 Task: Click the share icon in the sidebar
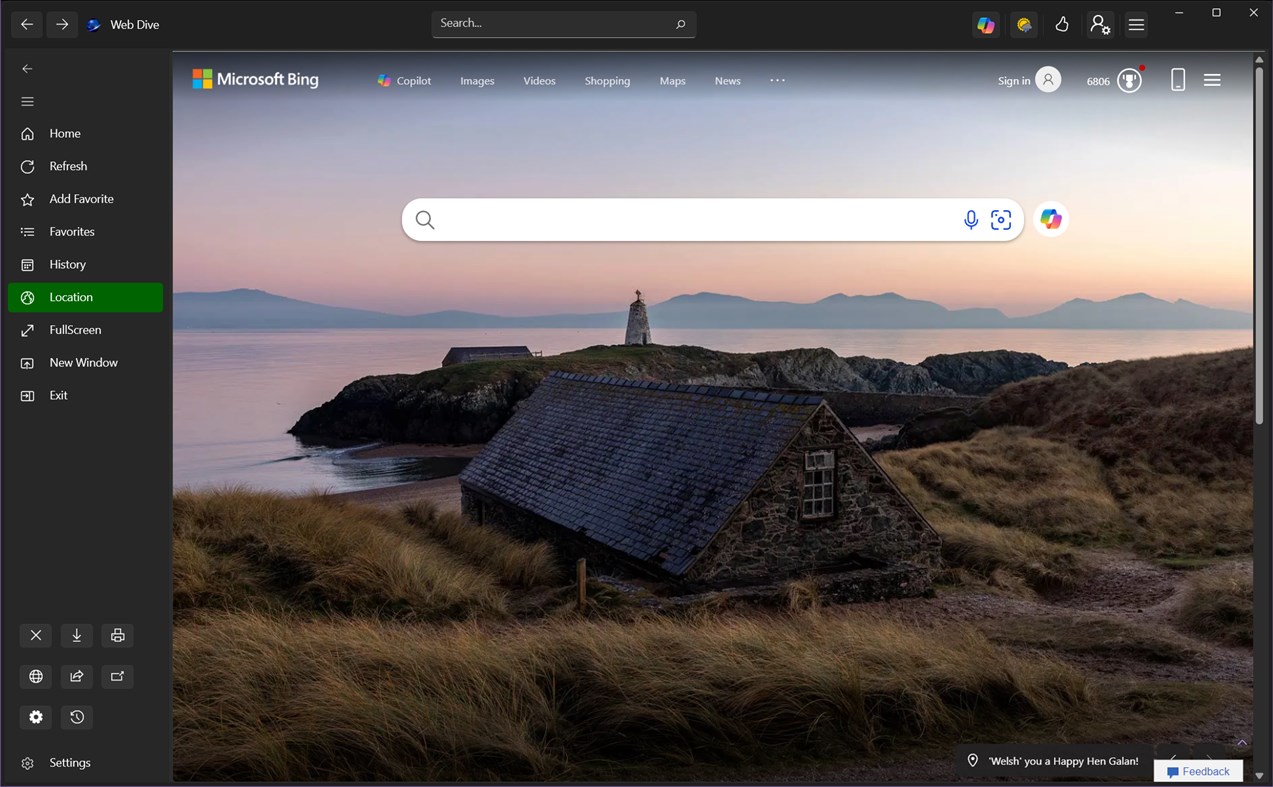[77, 676]
